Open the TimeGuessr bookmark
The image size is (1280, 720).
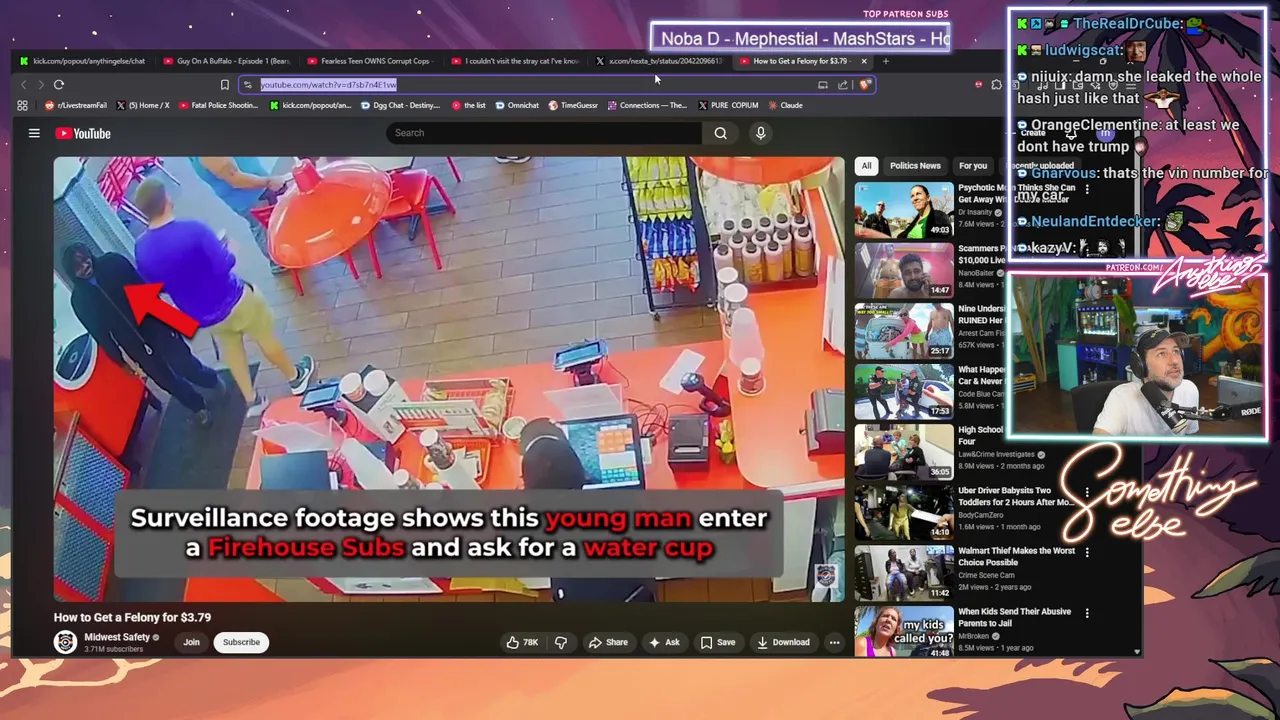[574, 105]
